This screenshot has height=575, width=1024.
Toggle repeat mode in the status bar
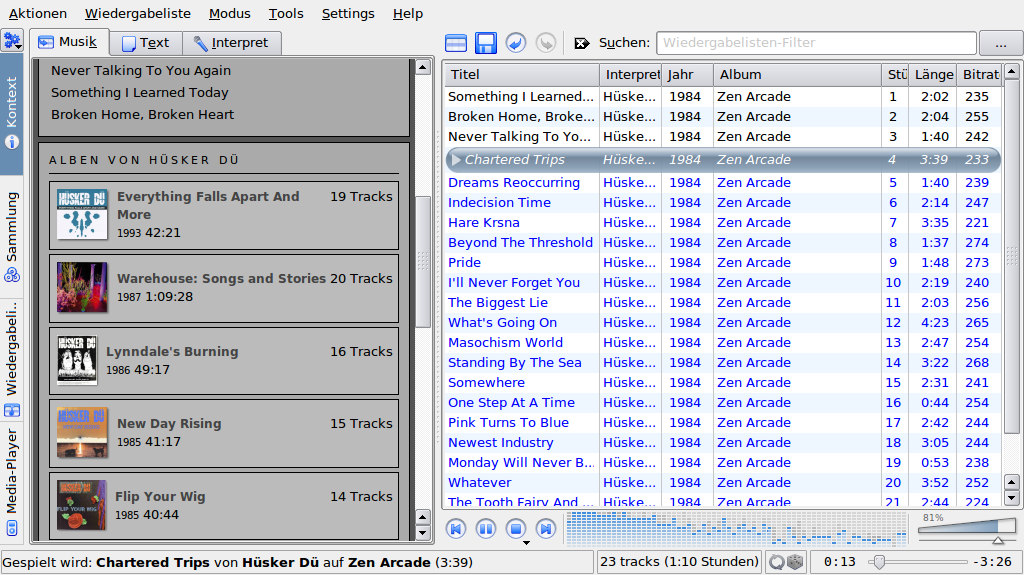[x=776, y=562]
